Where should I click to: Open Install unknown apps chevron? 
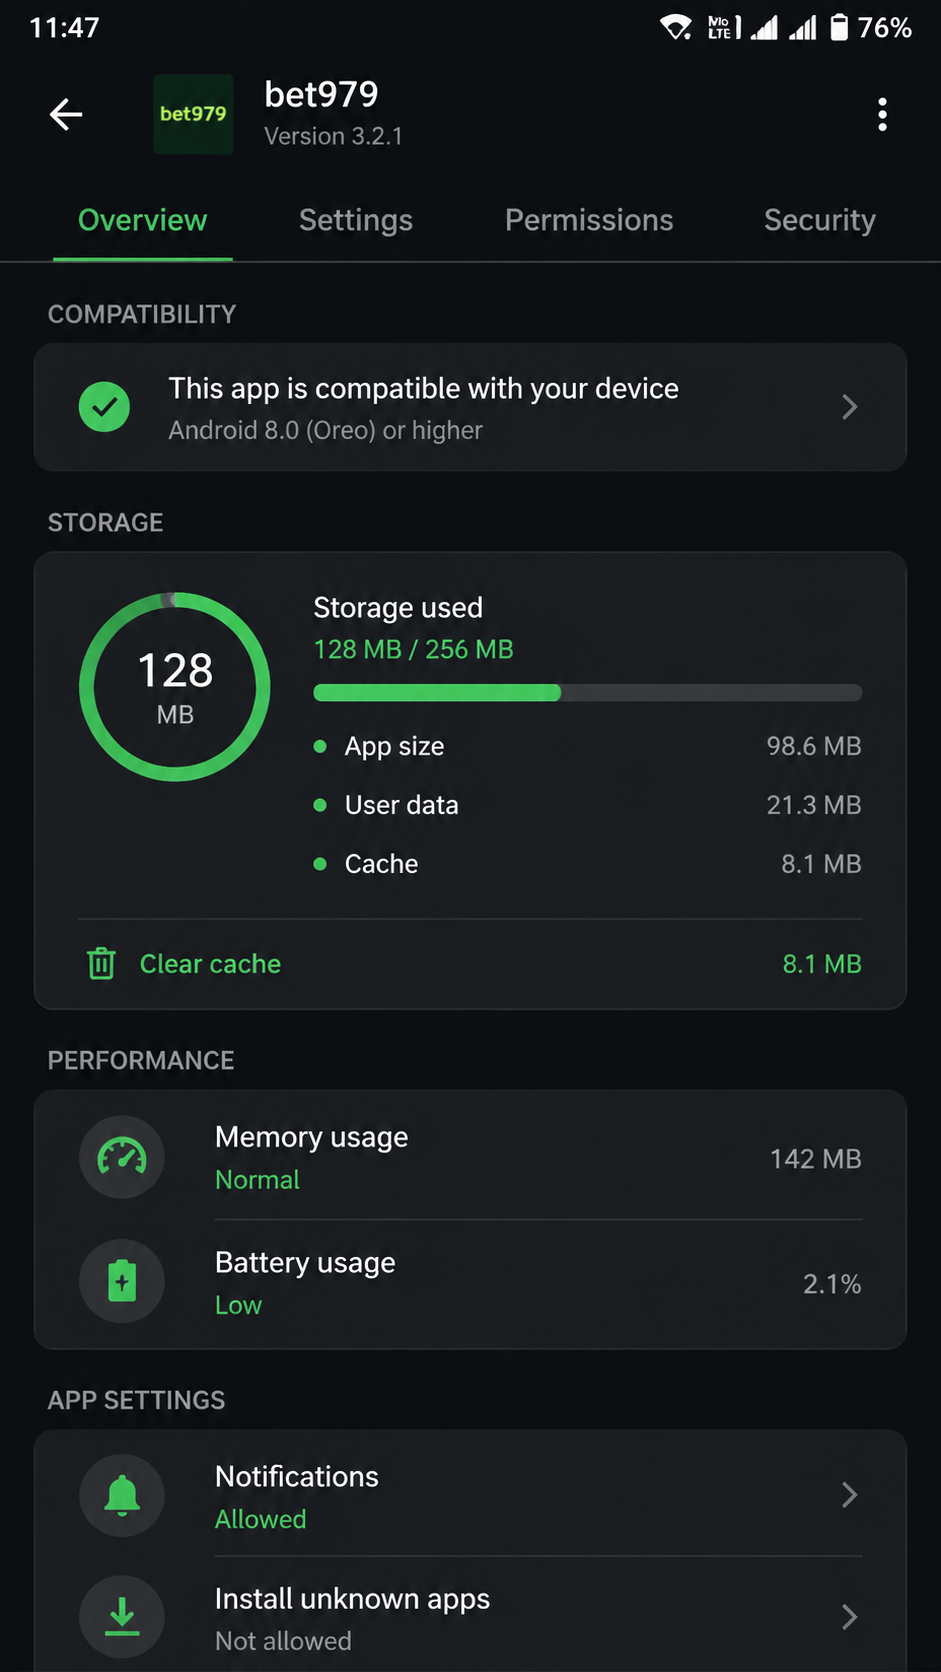tap(850, 1617)
